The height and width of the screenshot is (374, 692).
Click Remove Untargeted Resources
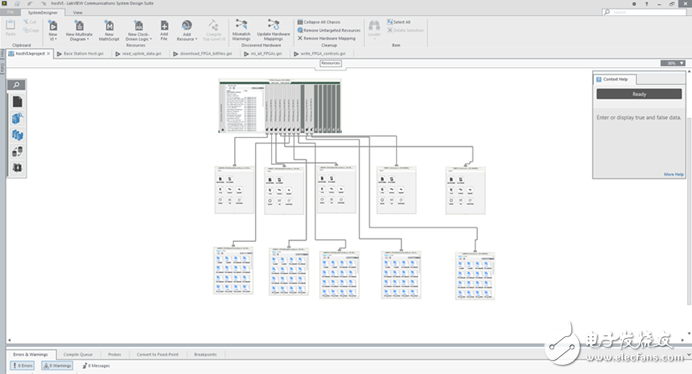[329, 30]
